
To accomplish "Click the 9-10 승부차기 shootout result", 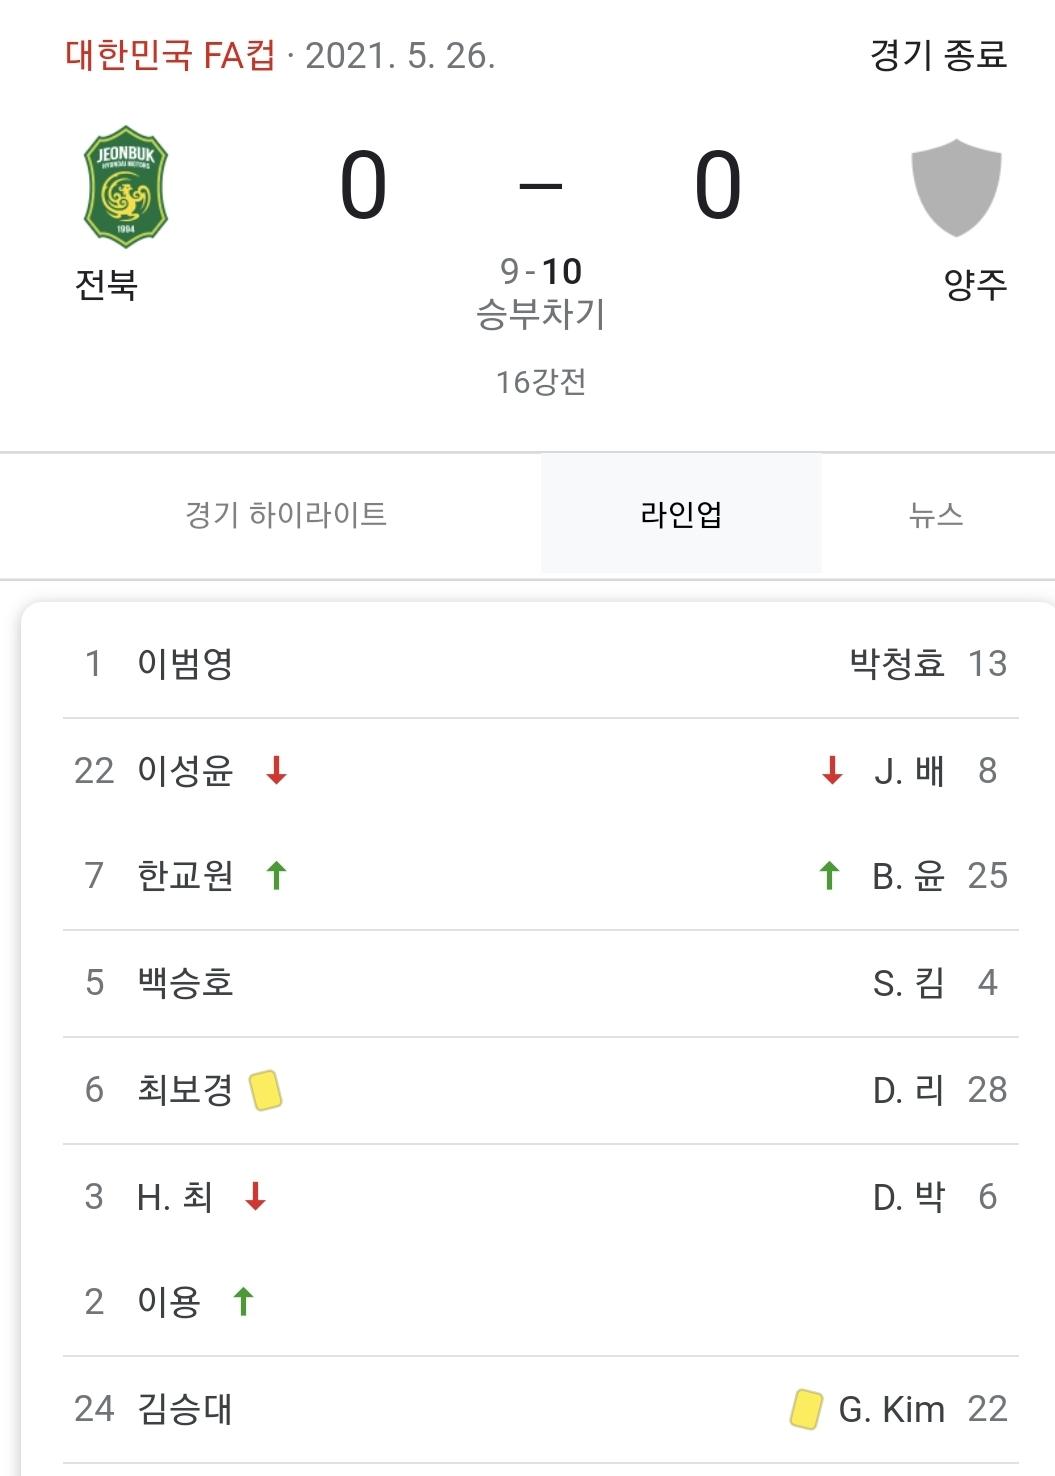I will (541, 293).
